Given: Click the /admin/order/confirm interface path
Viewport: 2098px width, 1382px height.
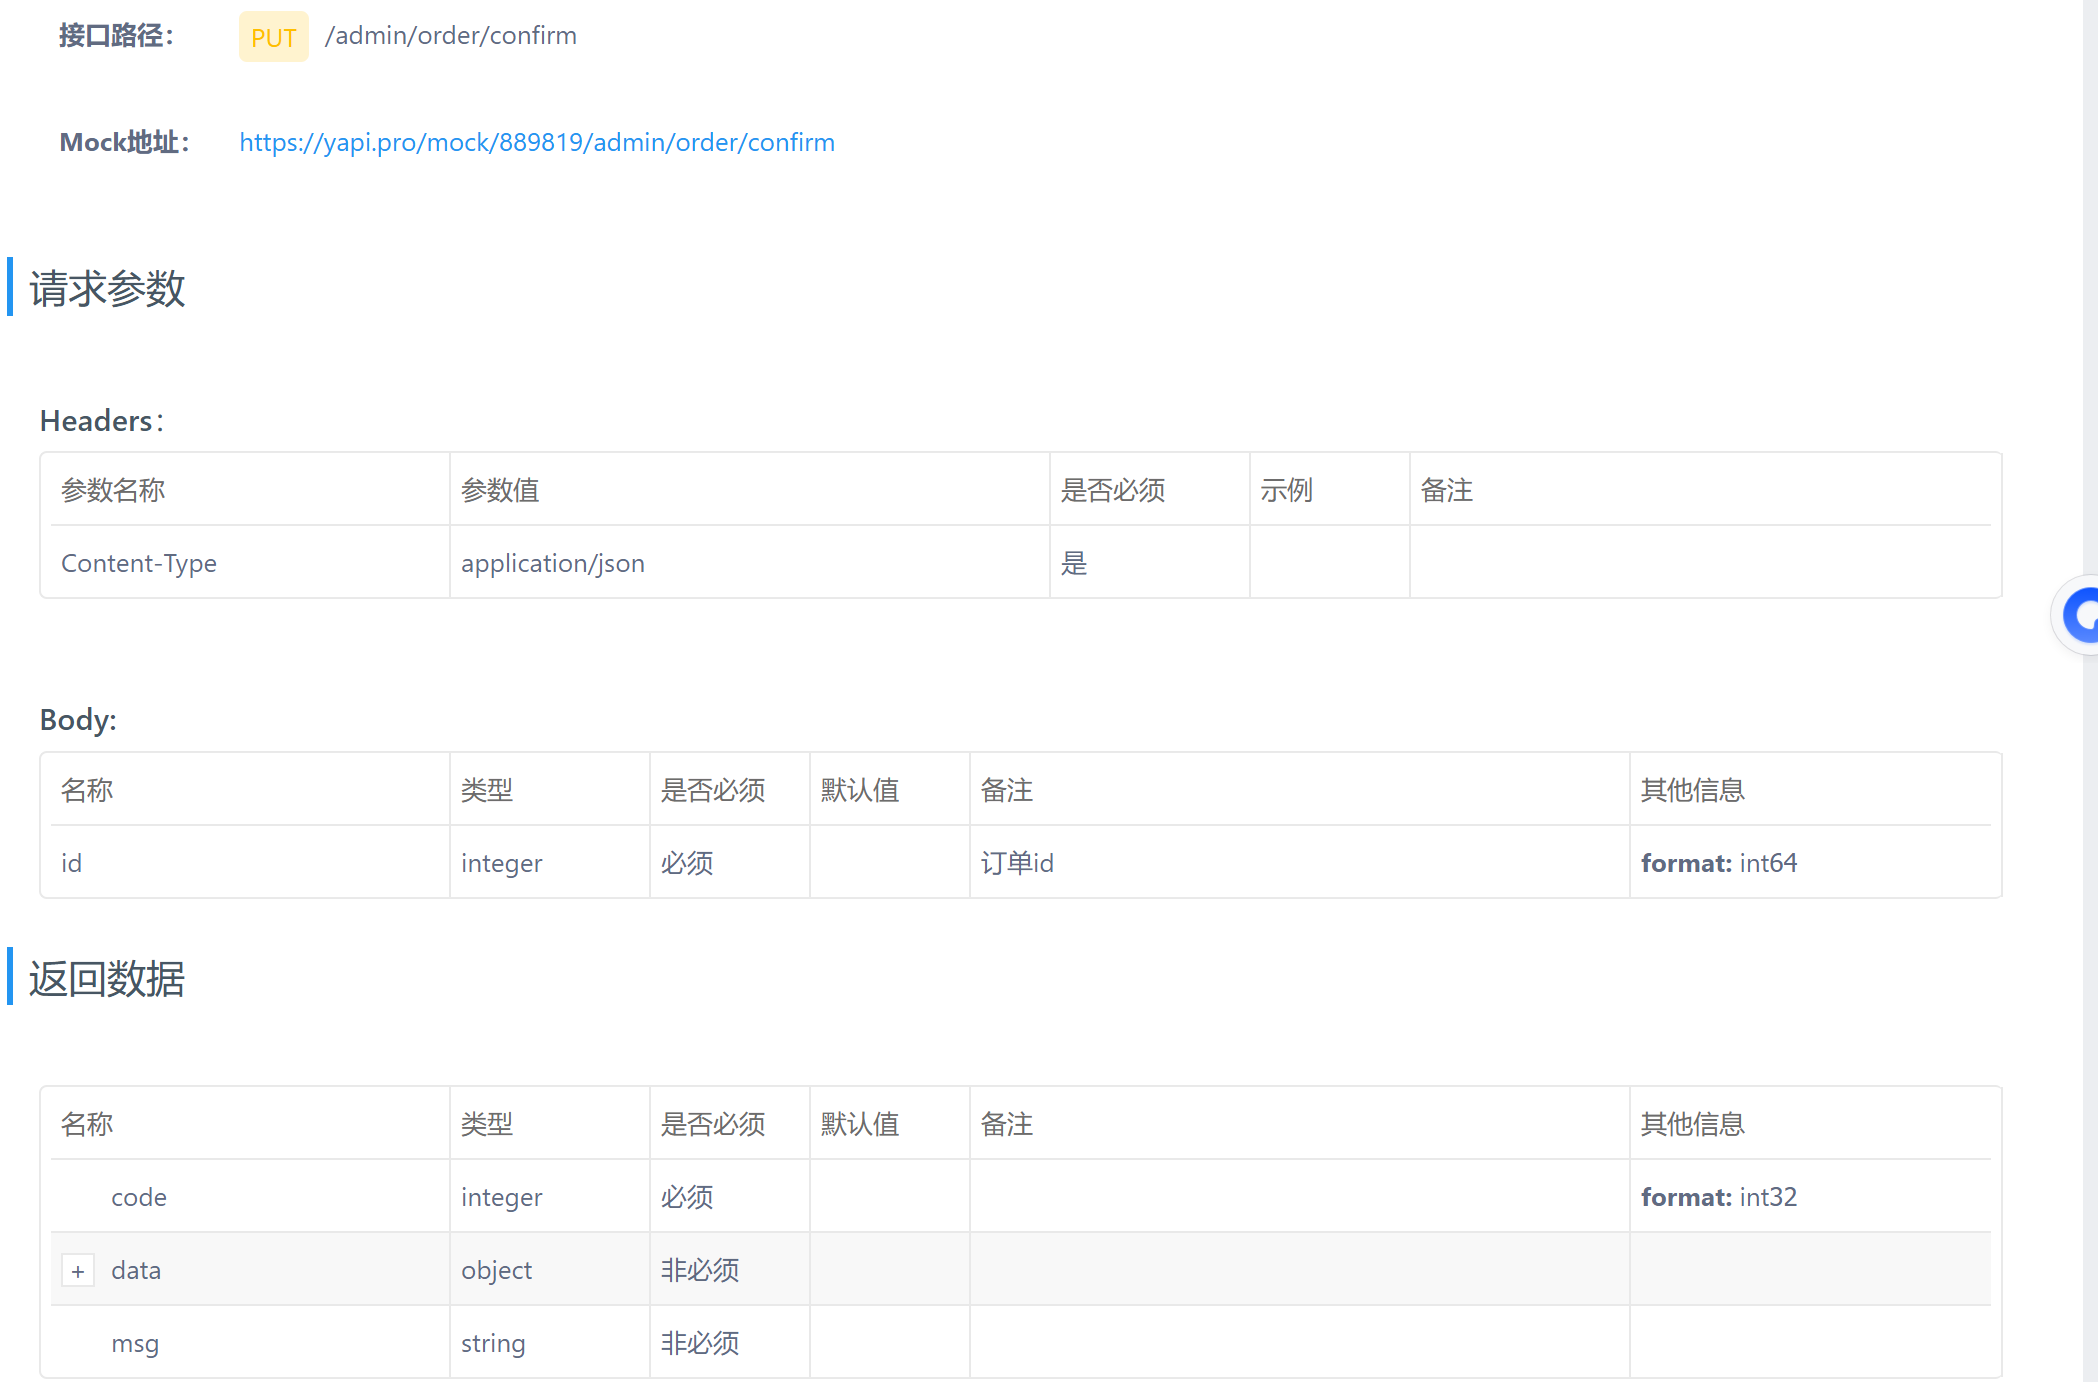Looking at the screenshot, I should pos(451,36).
